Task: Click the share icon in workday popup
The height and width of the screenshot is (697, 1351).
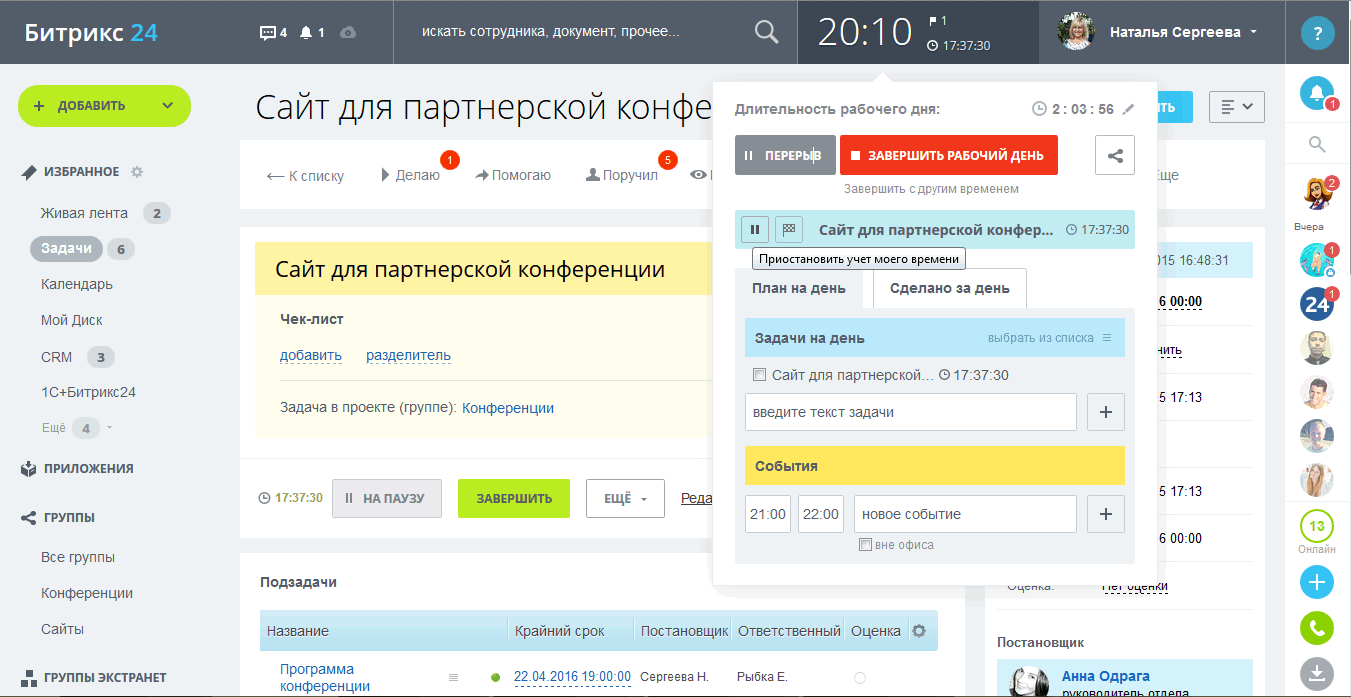Action: tap(1115, 155)
